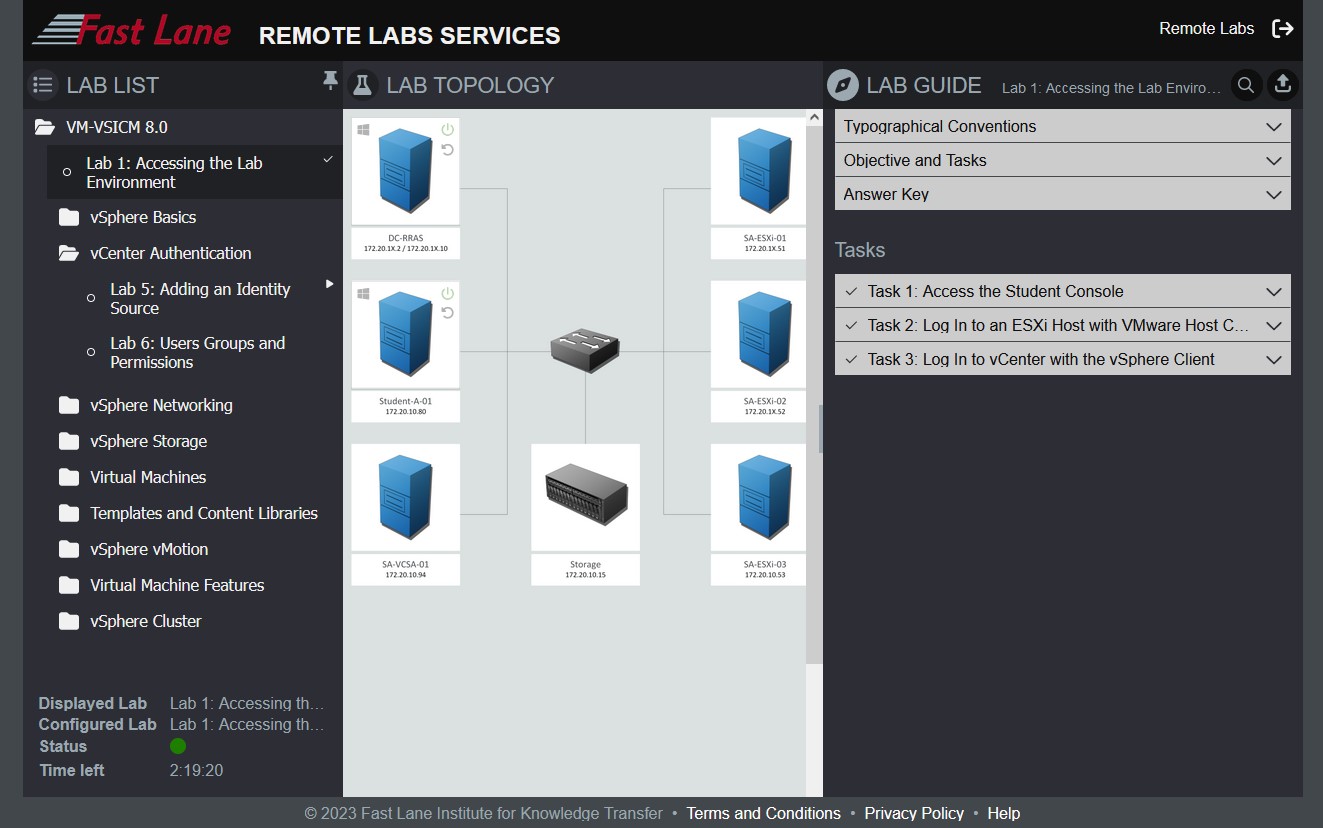This screenshot has width=1323, height=828.
Task: Click the Fast Lane logo
Action: point(132,30)
